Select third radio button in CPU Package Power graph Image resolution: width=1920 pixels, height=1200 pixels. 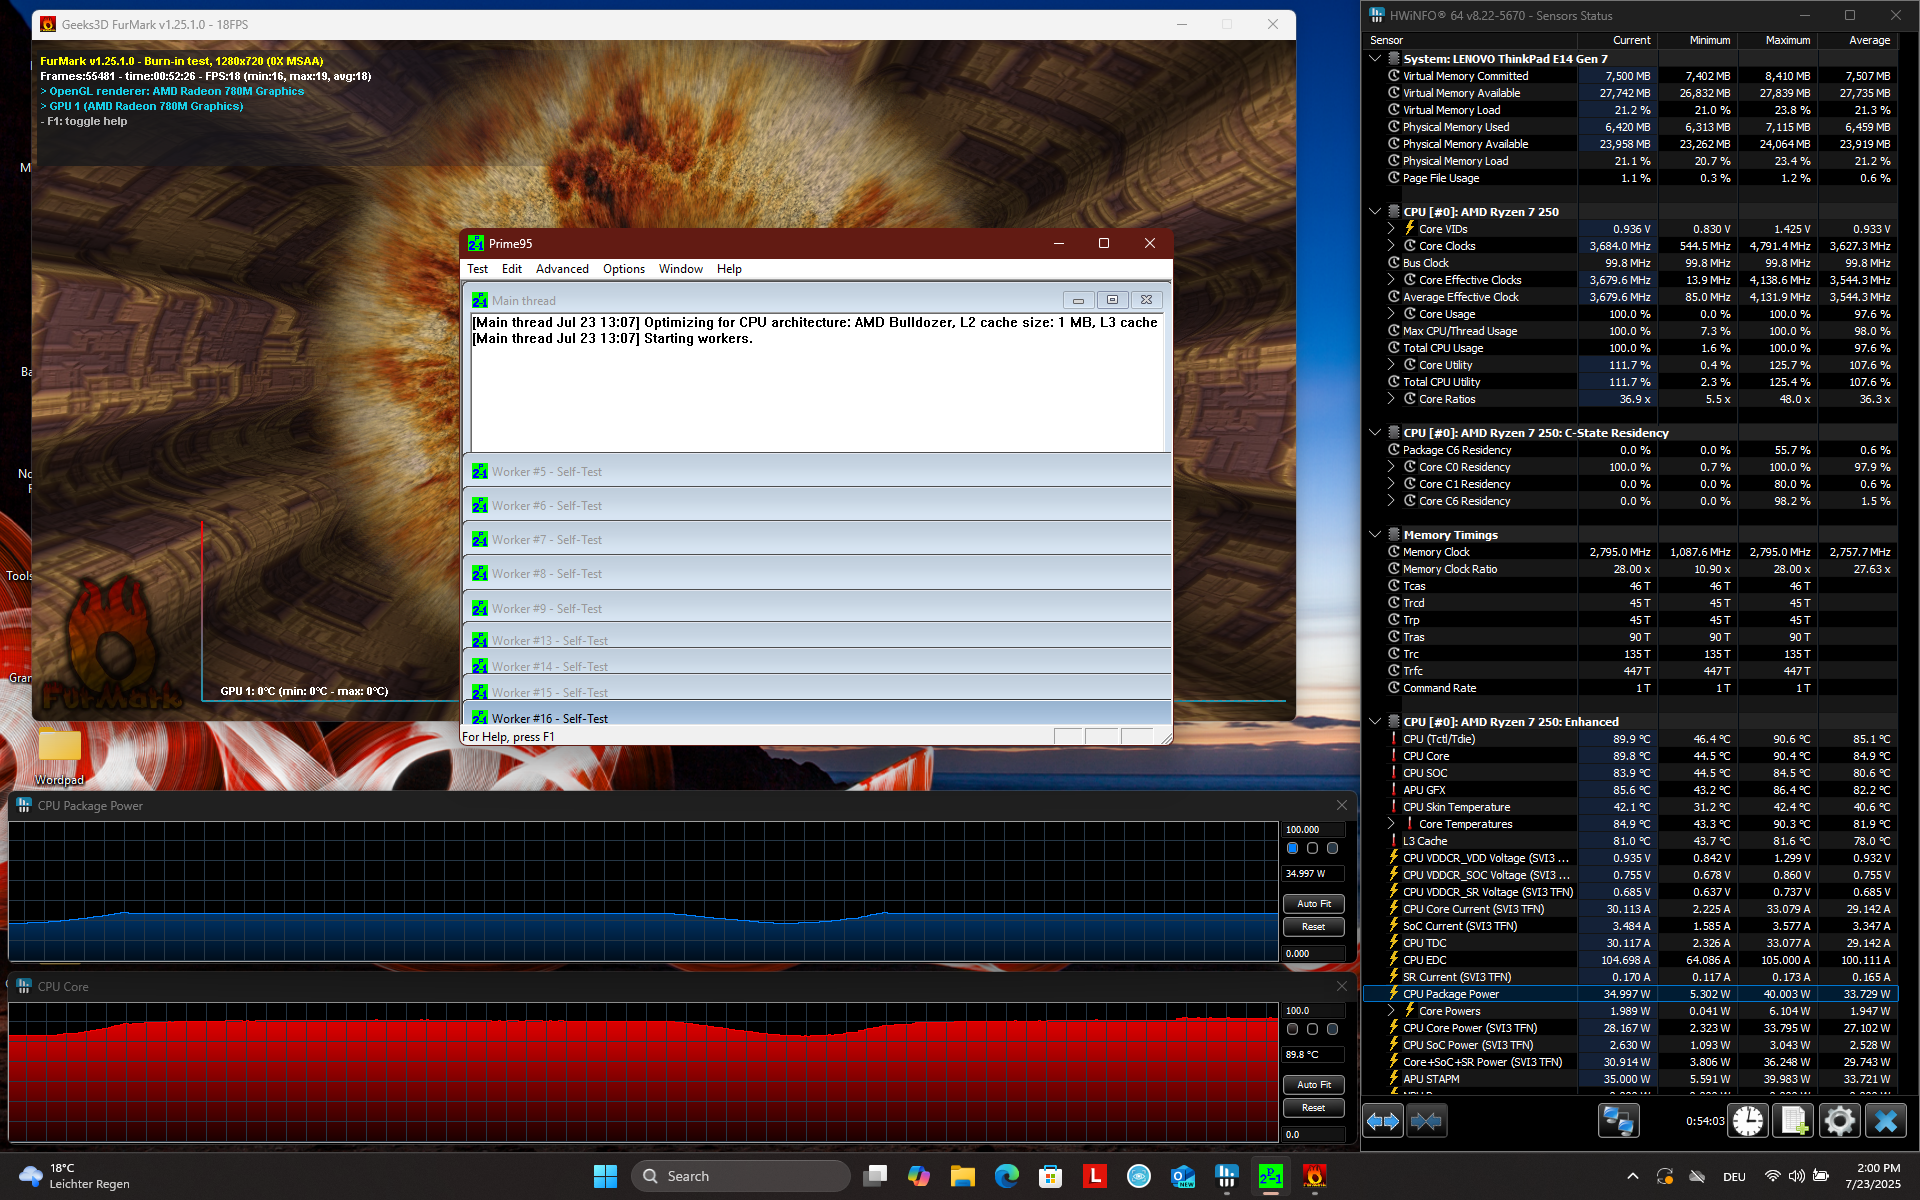pos(1332,848)
